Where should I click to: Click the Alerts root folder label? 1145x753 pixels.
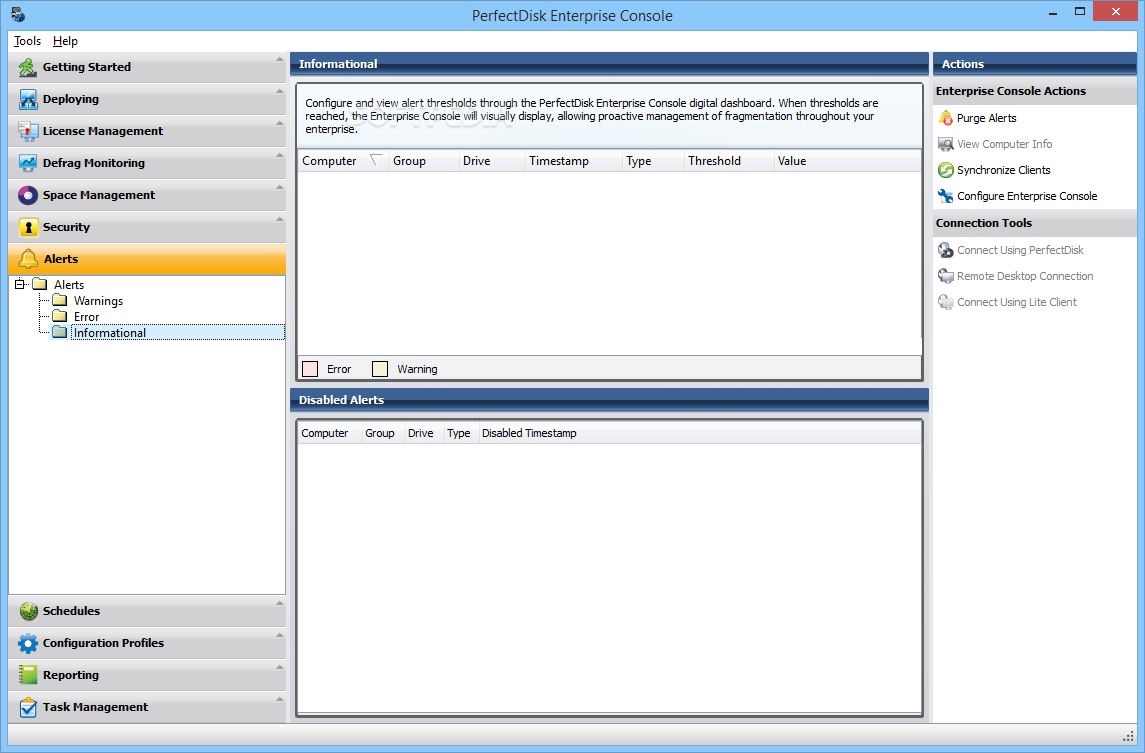(x=69, y=285)
